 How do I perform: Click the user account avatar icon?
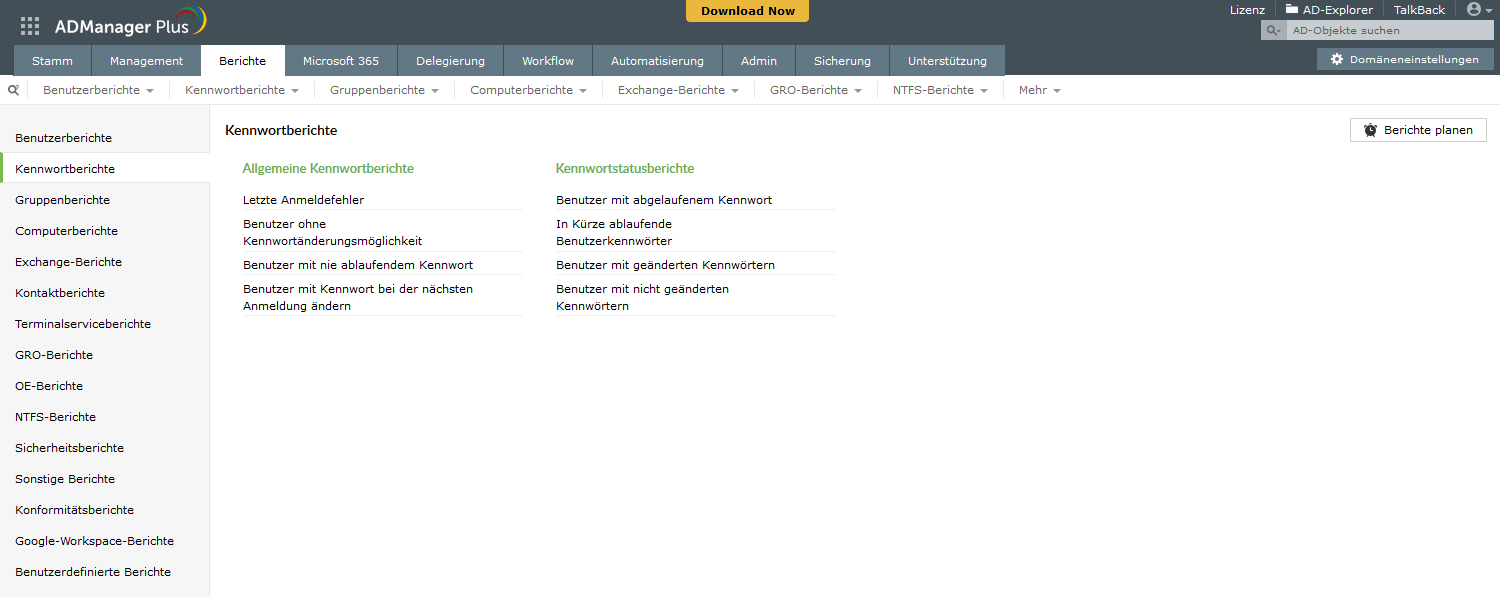(x=1474, y=9)
